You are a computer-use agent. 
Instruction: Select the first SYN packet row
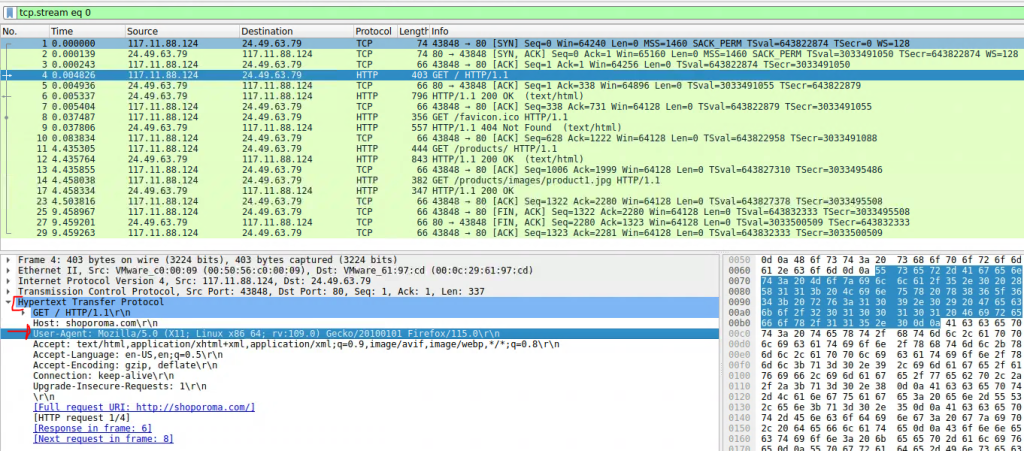[x=500, y=43]
